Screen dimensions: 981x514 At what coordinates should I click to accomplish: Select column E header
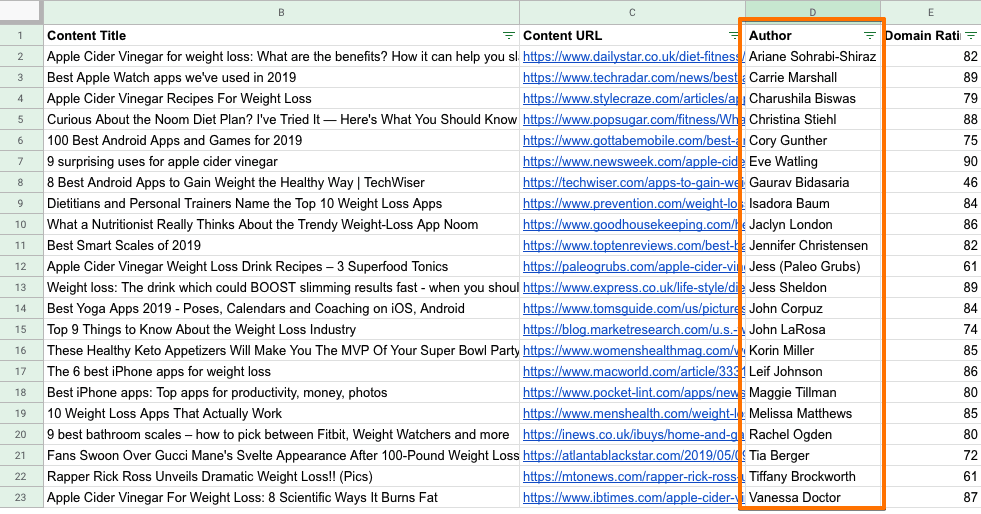[931, 12]
